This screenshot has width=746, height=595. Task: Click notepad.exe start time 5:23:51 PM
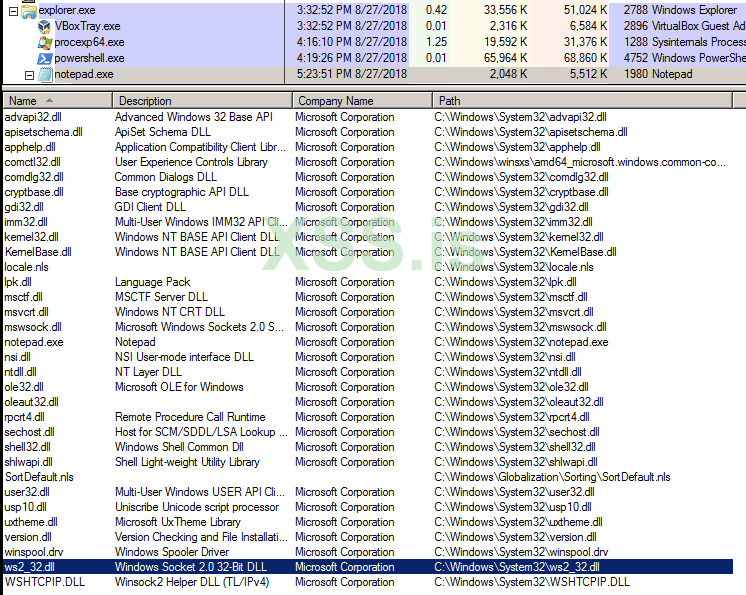(352, 74)
